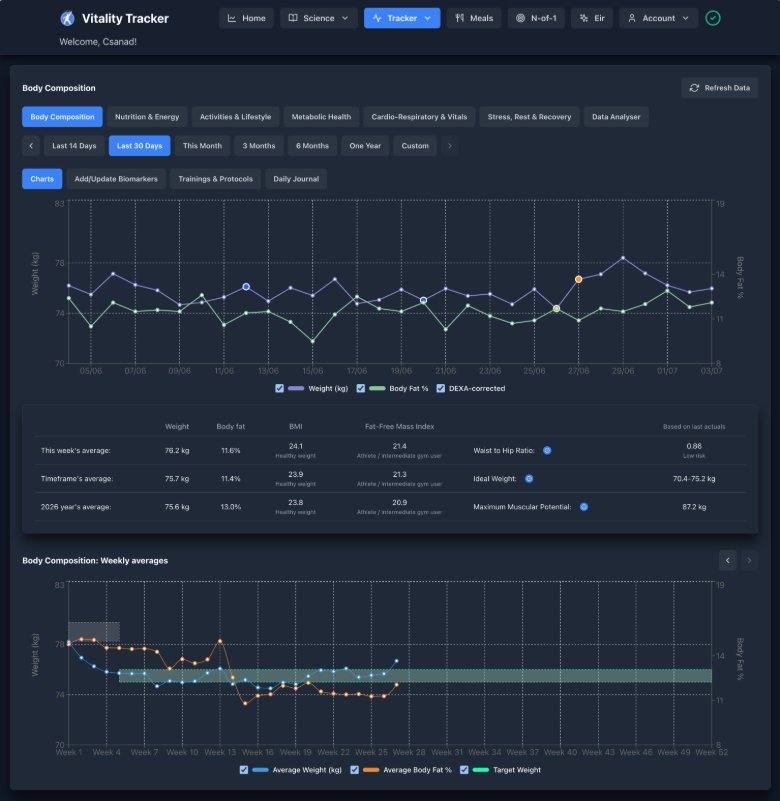Switch to Stress, Rest & Recovery tab
780x801 pixels.
(x=529, y=116)
